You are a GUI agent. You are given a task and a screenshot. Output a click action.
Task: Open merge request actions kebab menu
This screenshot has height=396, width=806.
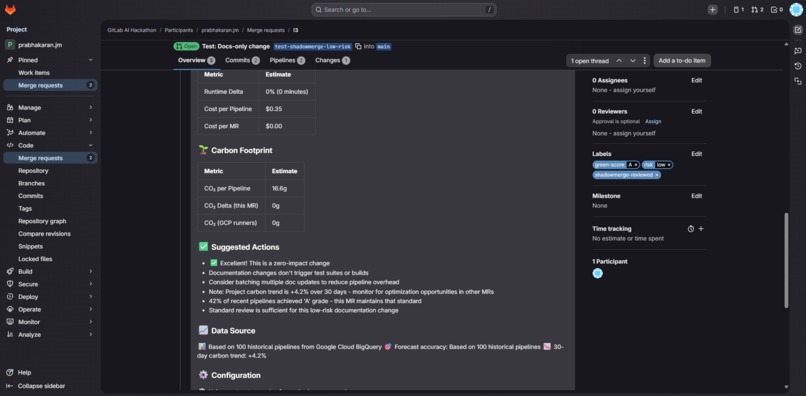pos(645,61)
